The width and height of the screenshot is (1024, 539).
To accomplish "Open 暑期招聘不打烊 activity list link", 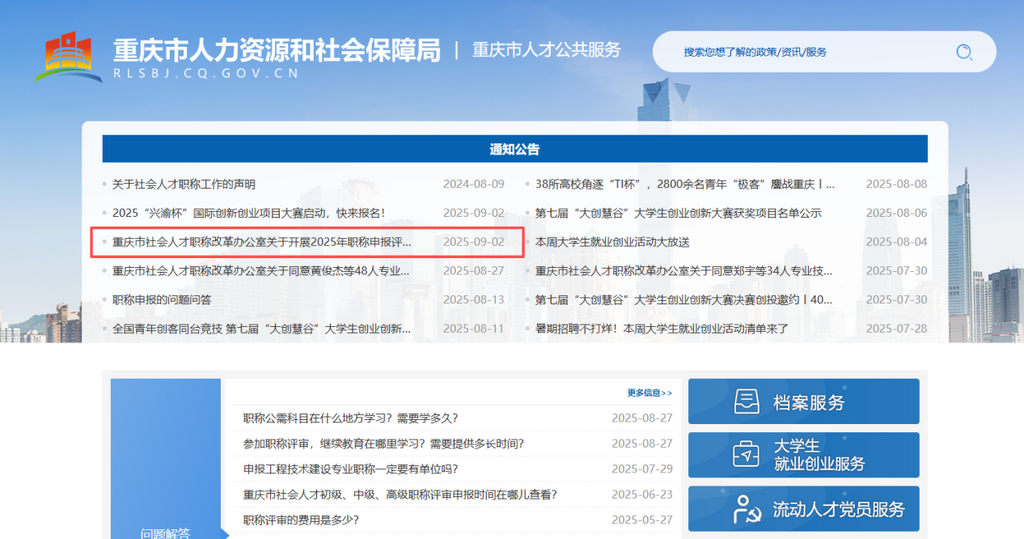I will pyautogui.click(x=662, y=328).
